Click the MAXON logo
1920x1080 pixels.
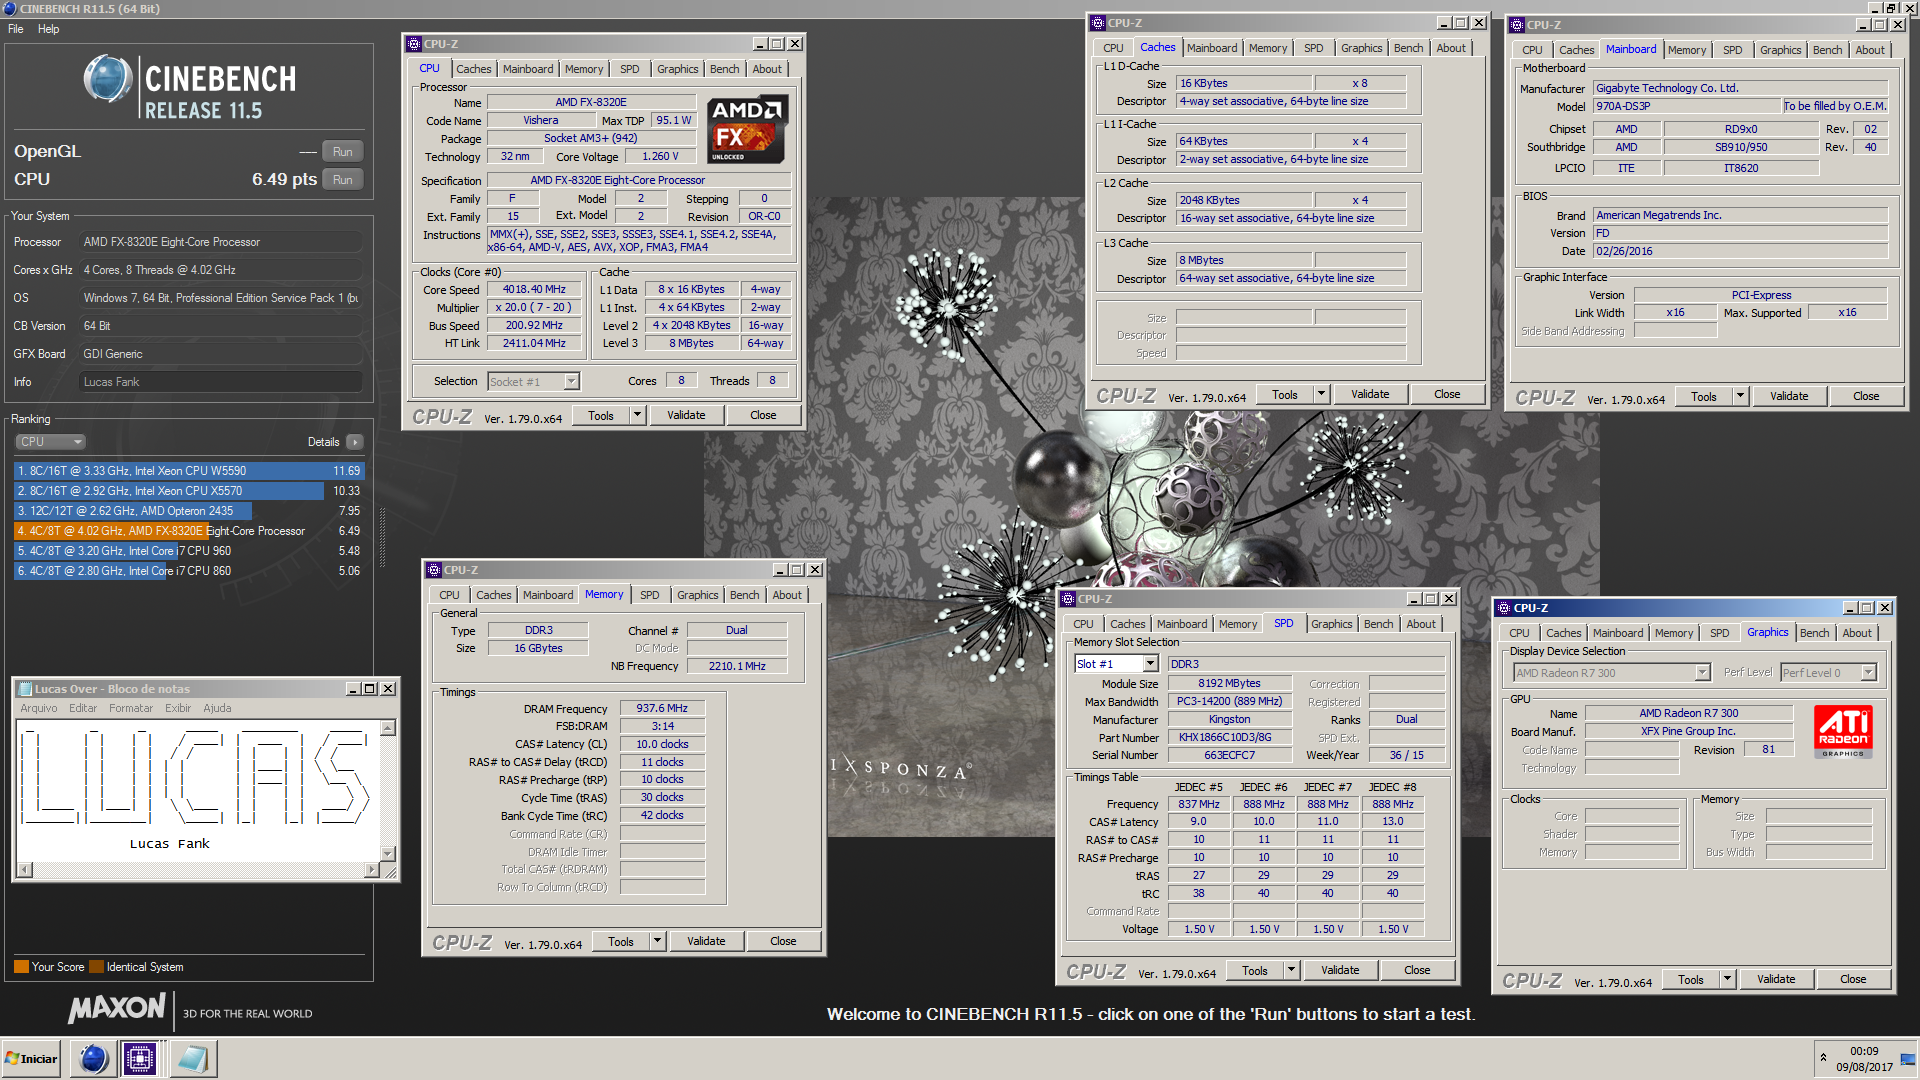117,1008
